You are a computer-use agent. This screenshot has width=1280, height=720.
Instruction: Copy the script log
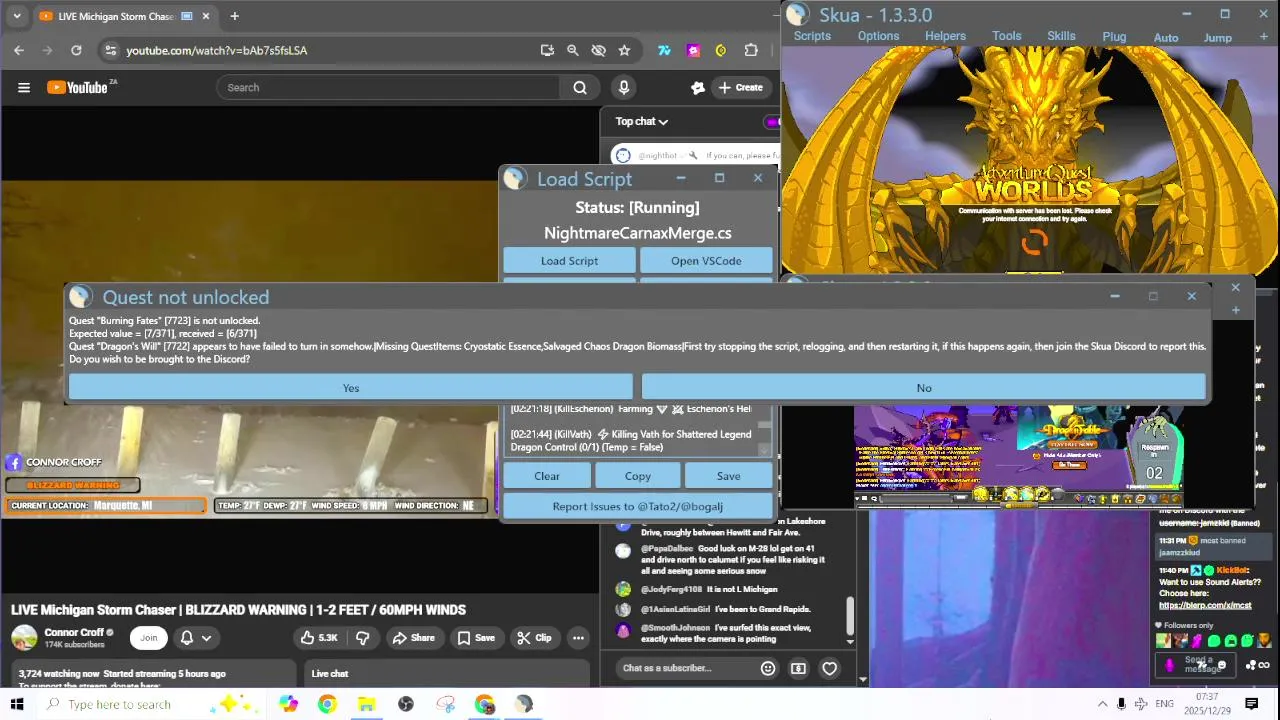638,476
